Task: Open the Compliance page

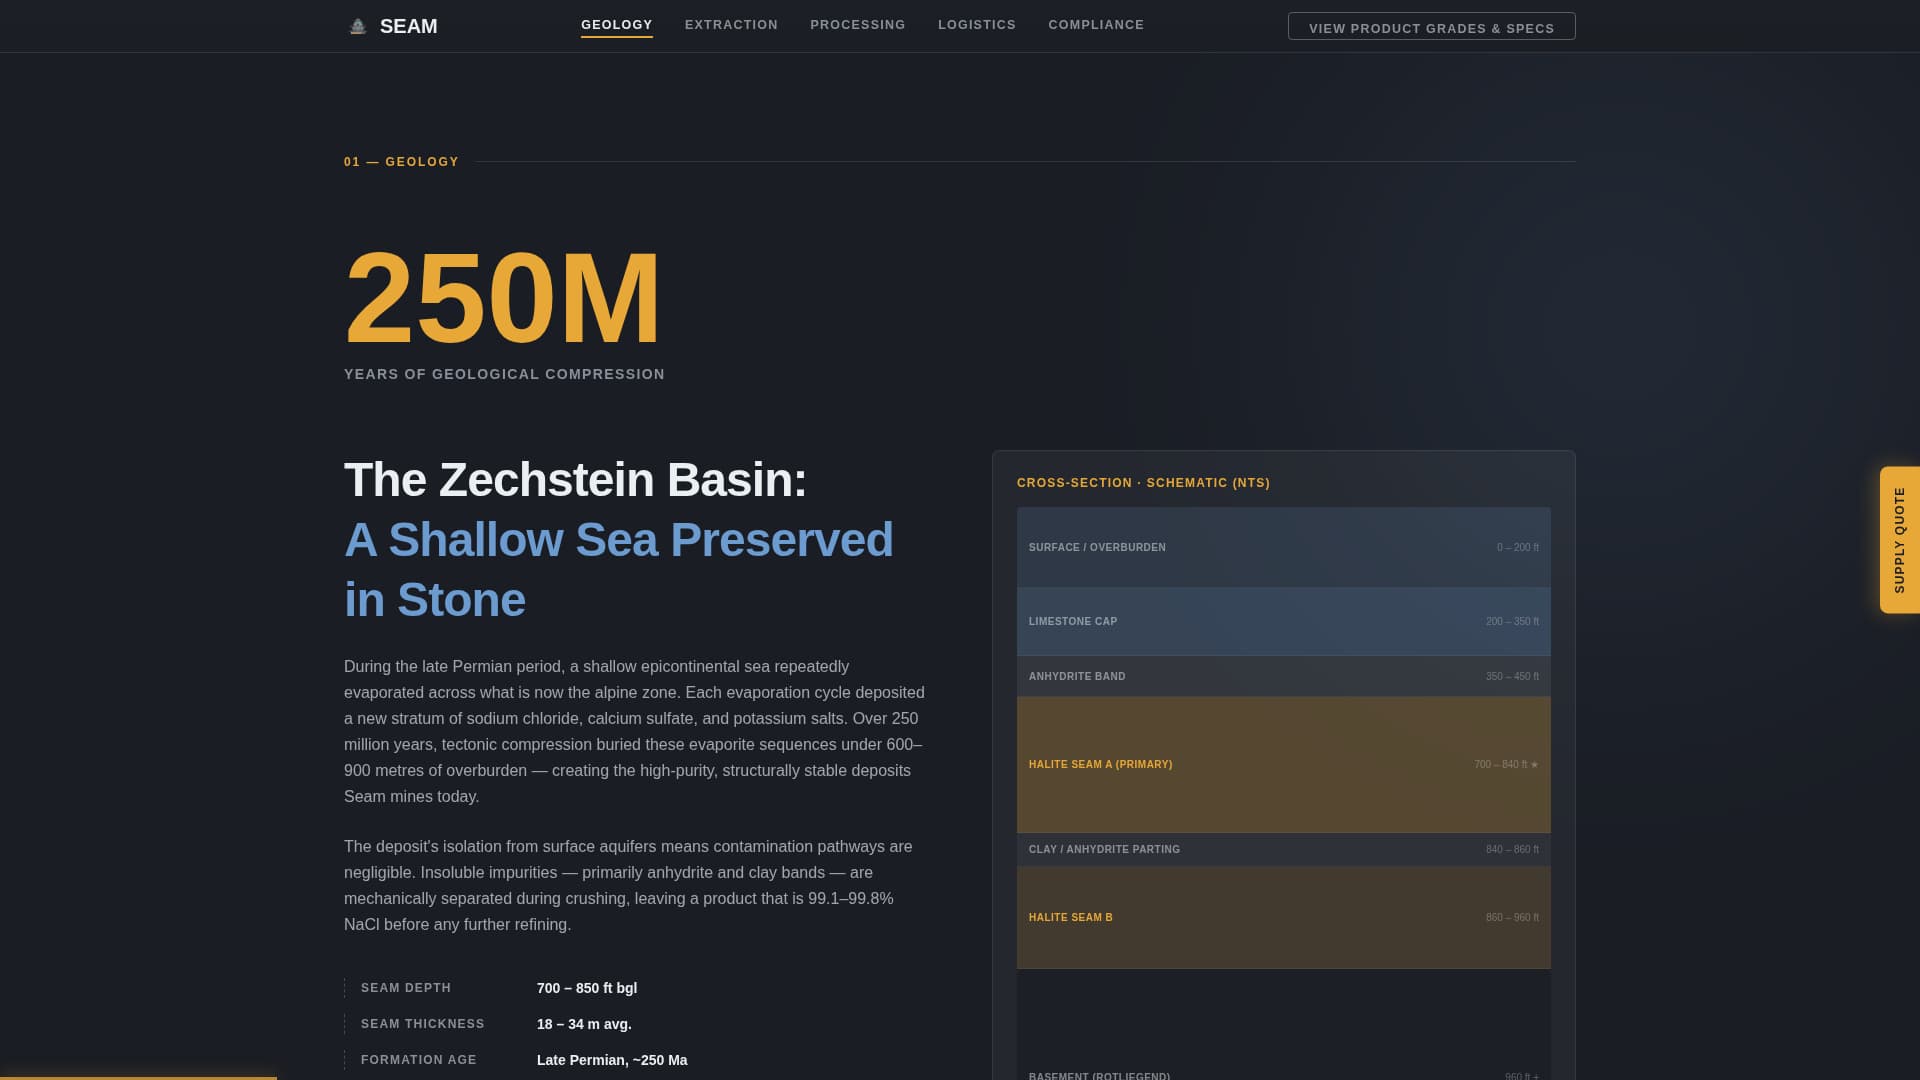Action: pyautogui.click(x=1096, y=24)
